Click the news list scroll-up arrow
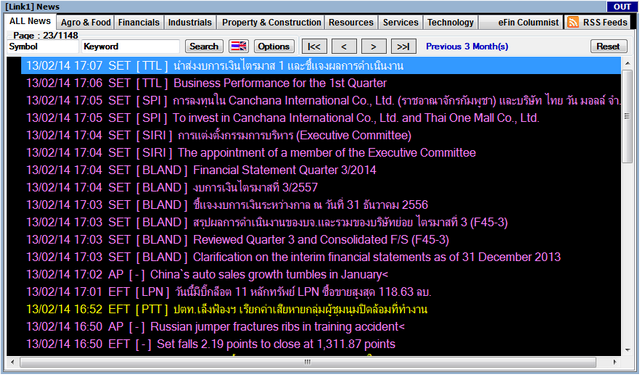This screenshot has height=375, width=640. (x=627, y=64)
